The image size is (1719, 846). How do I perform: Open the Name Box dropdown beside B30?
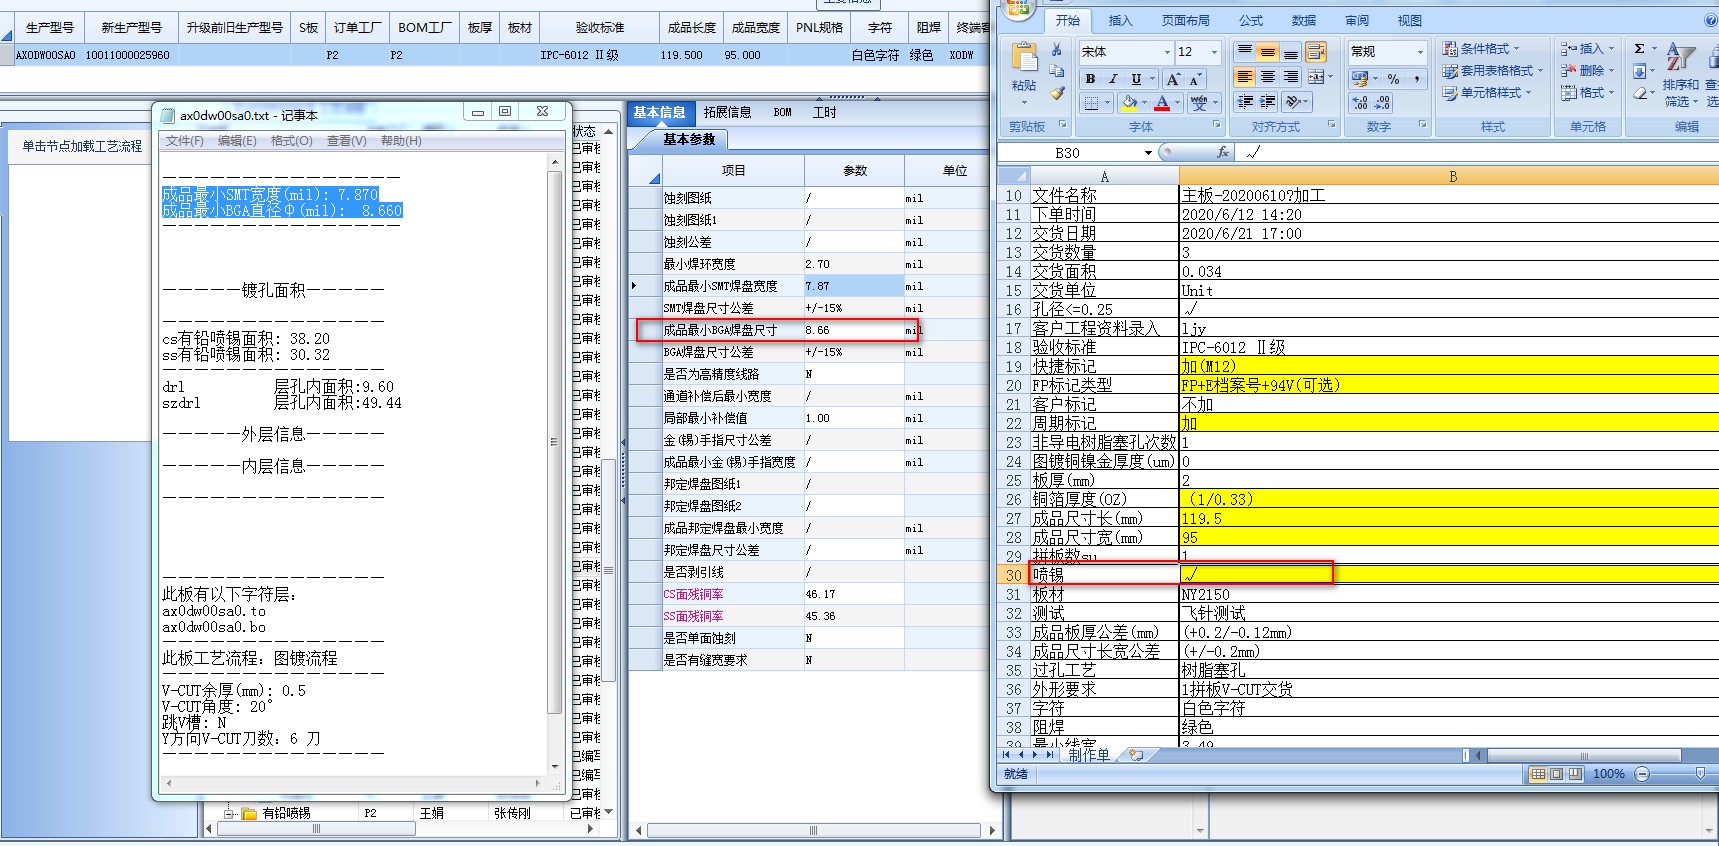coord(1148,153)
